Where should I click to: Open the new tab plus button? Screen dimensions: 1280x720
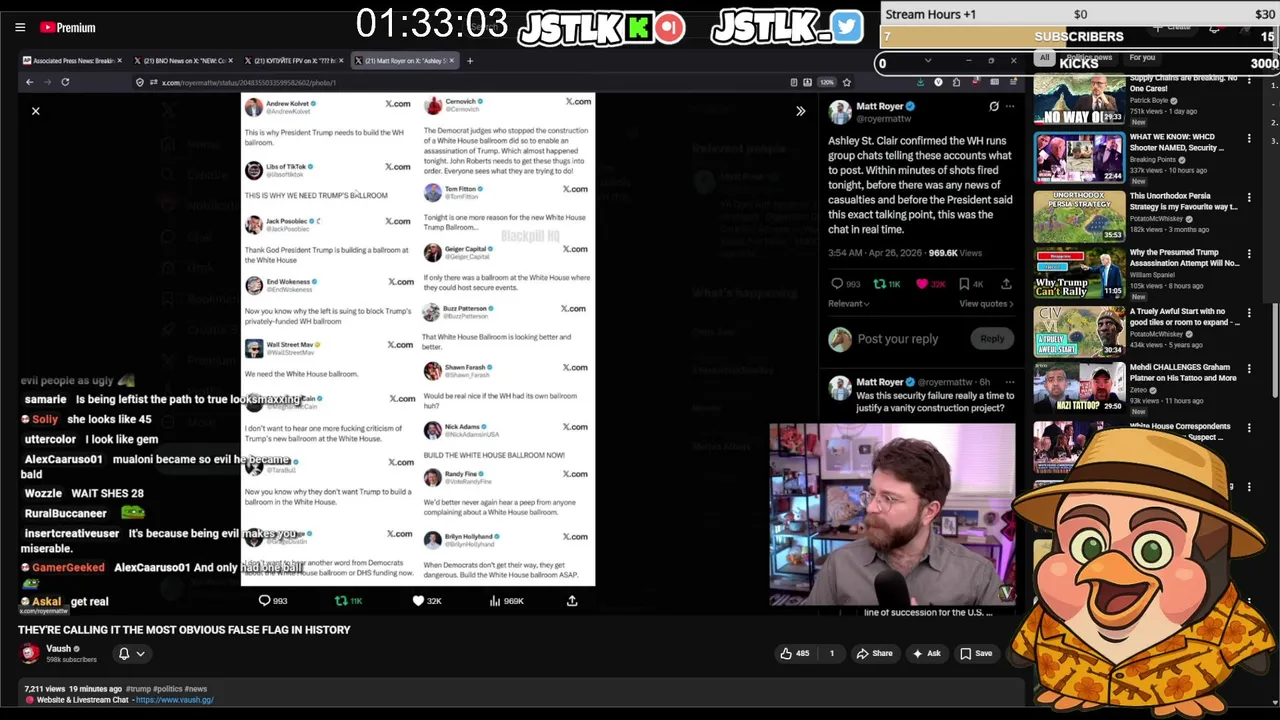[470, 60]
